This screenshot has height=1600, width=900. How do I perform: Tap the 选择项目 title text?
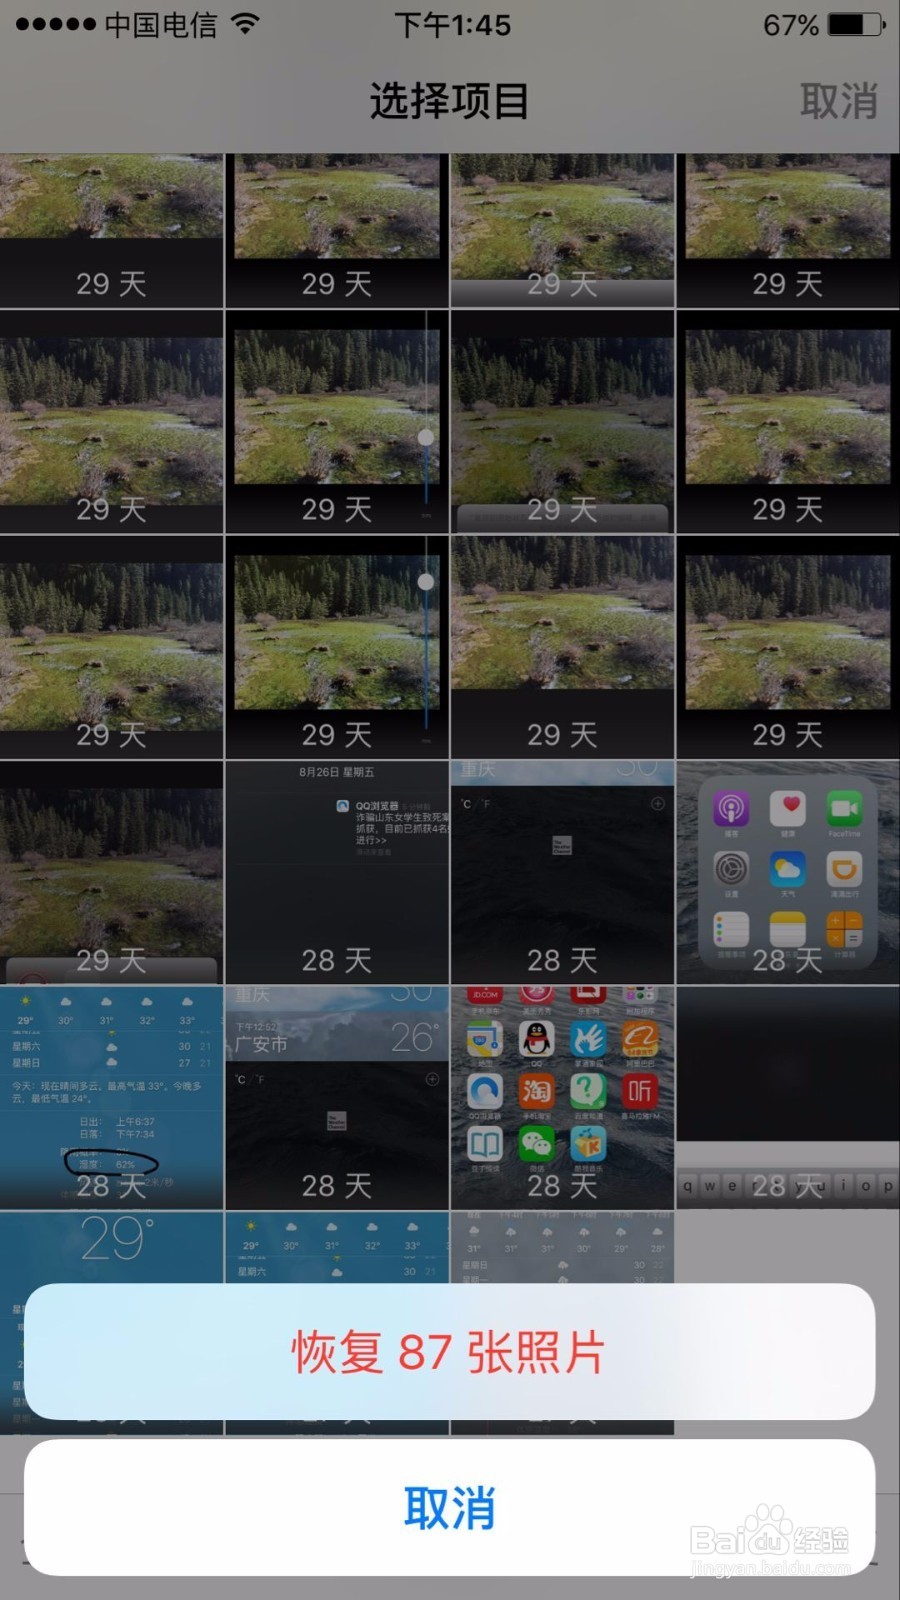tap(449, 101)
